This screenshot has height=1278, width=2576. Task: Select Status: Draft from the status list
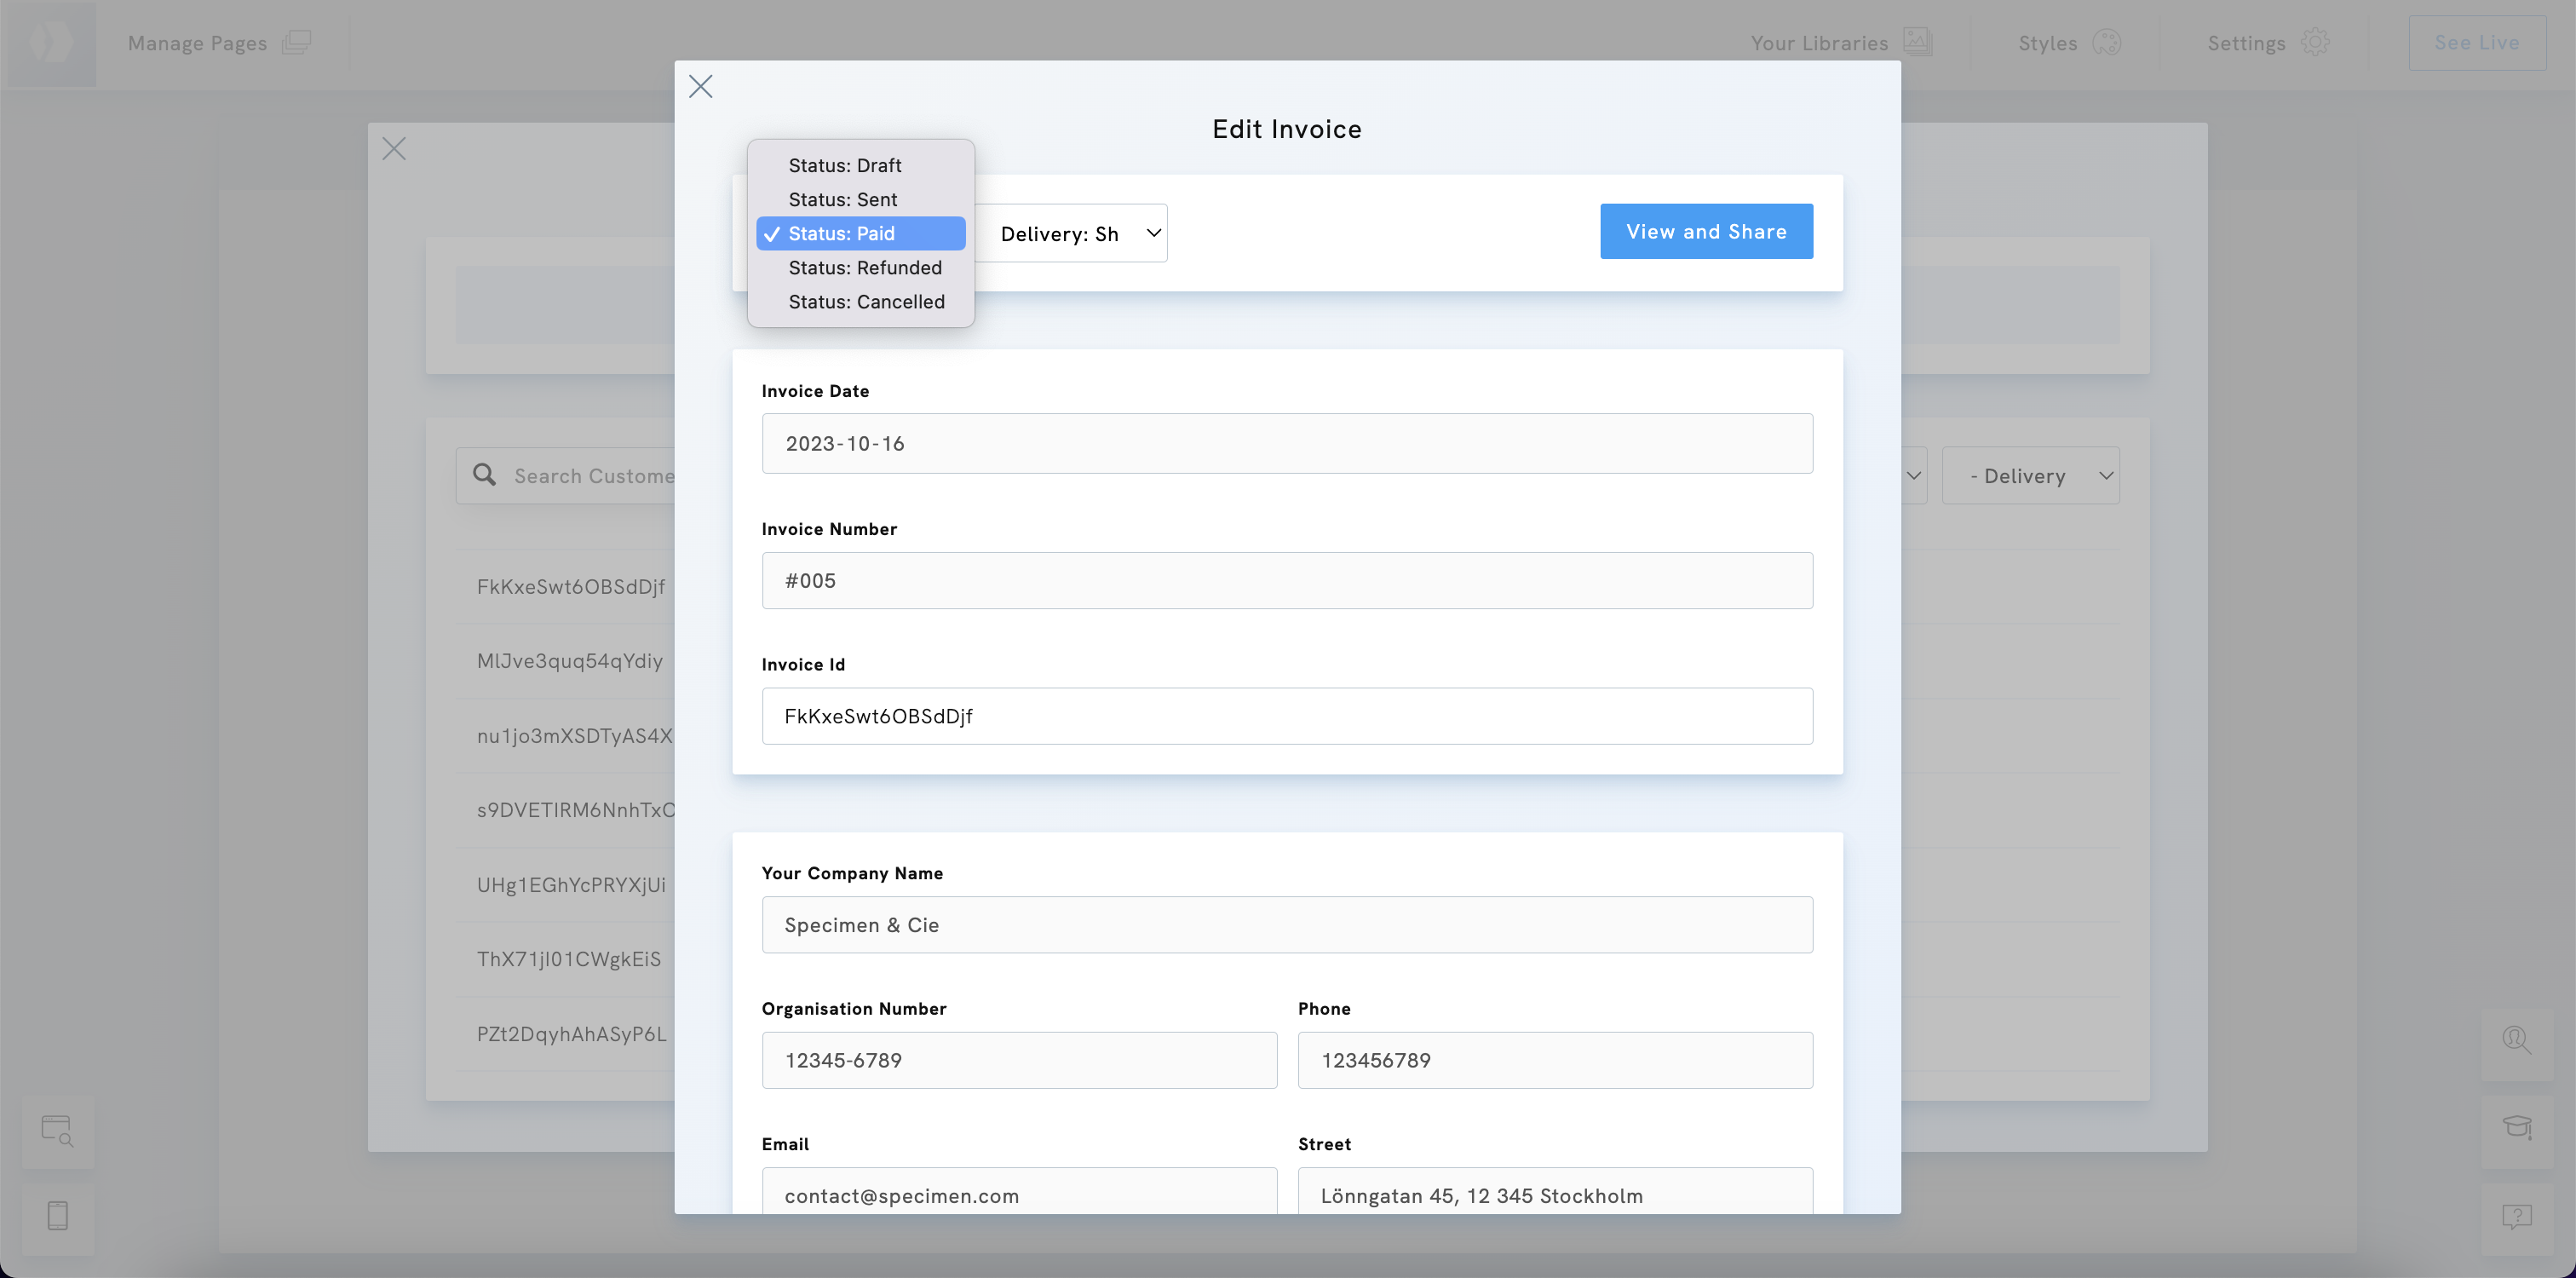(x=844, y=164)
